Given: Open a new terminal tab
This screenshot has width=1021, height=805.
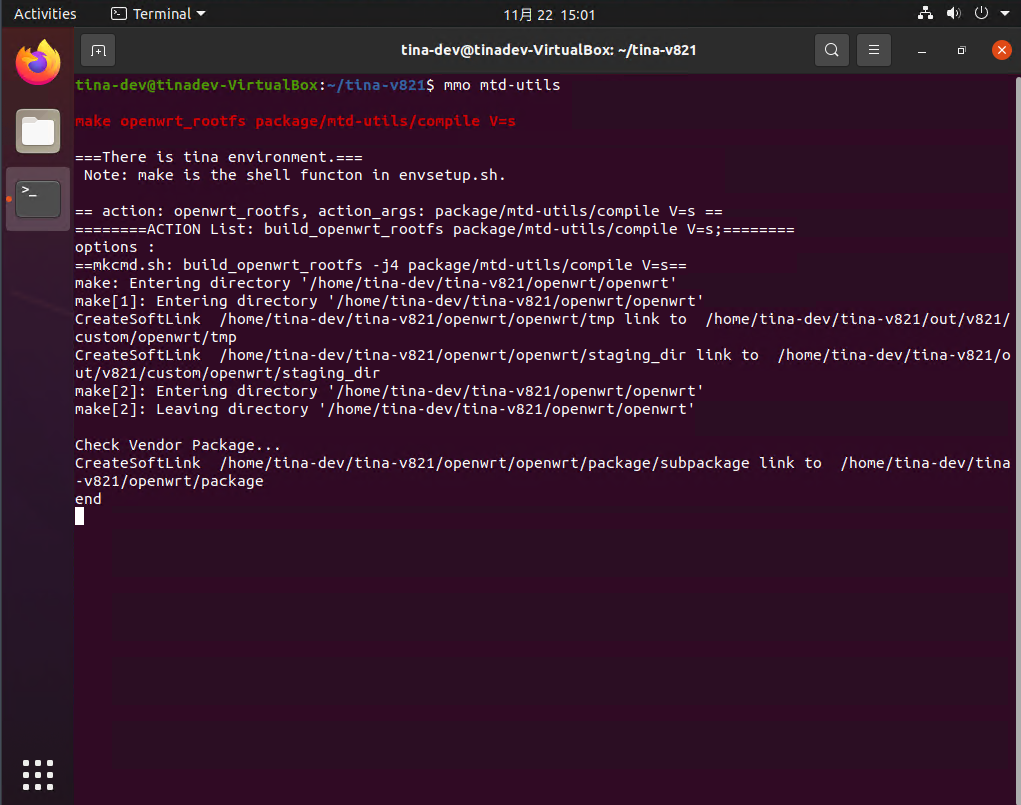Looking at the screenshot, I should coord(97,50).
